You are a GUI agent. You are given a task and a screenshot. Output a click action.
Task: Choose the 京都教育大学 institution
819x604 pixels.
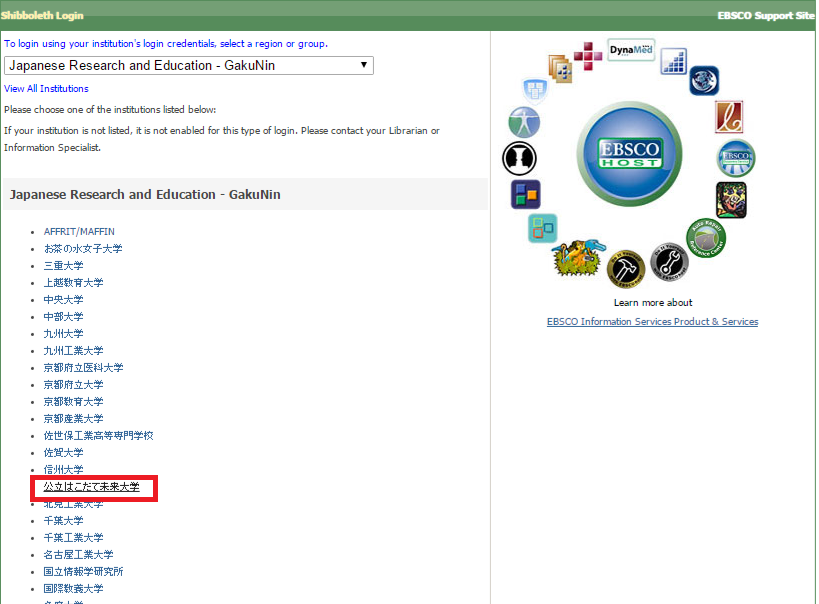(x=74, y=402)
